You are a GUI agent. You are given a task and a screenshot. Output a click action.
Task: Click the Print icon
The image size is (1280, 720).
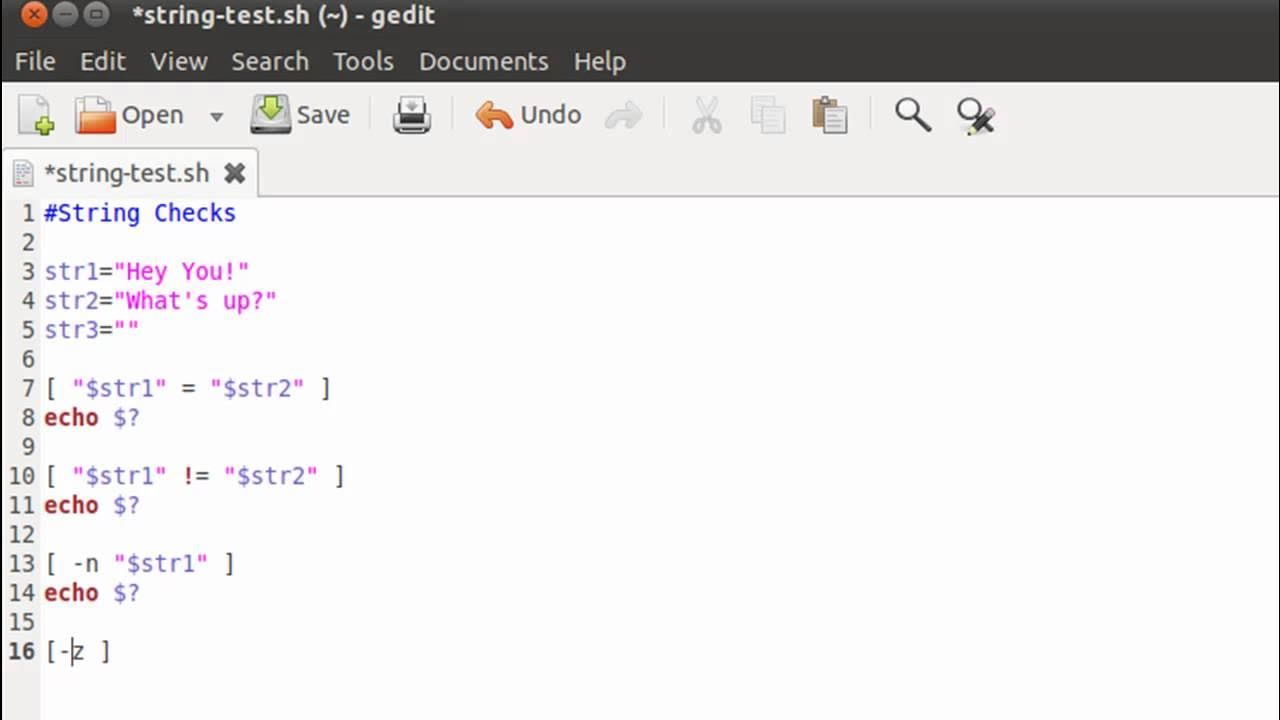coord(411,115)
